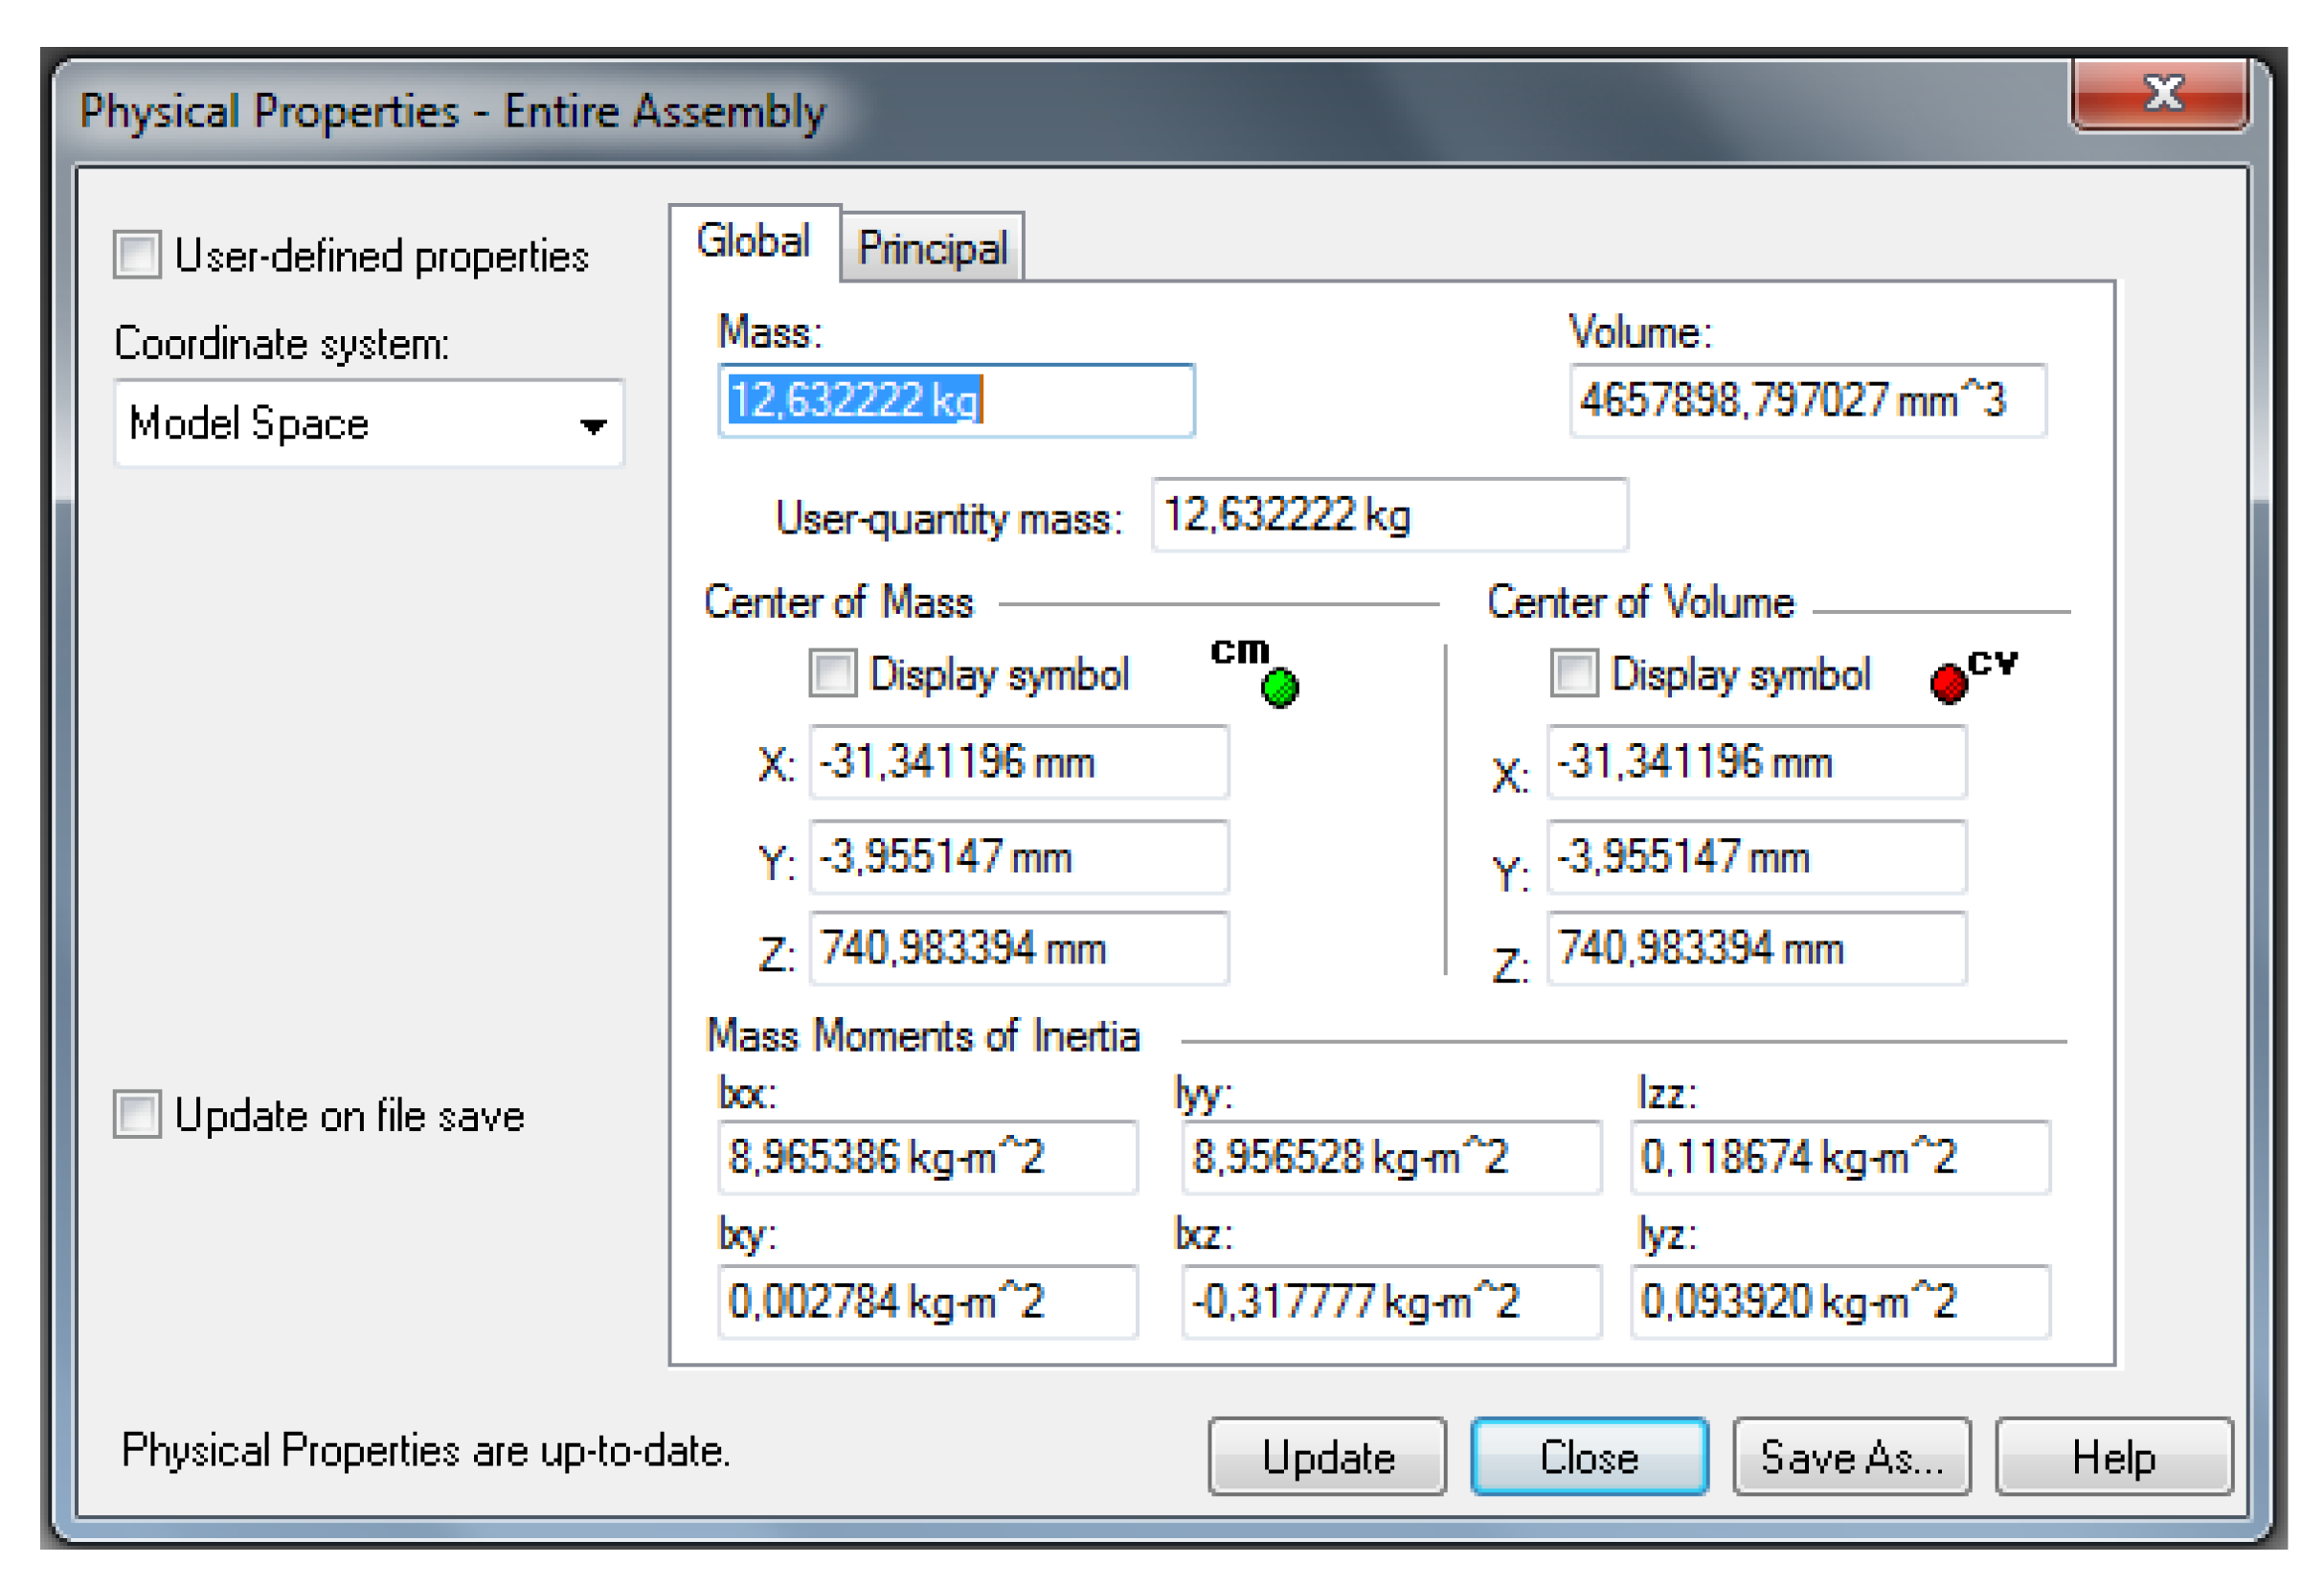Click the Ixx inertia field
2324x1586 pixels.
(928, 1157)
